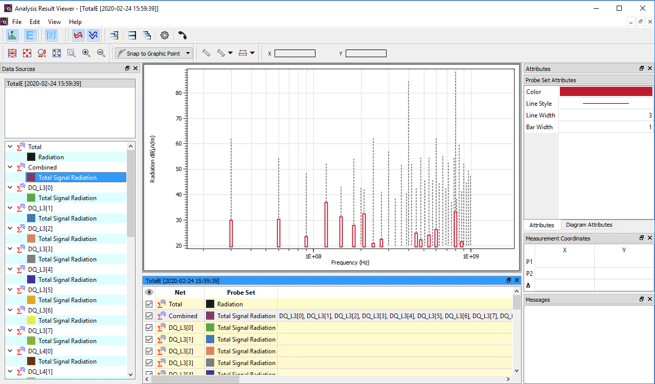This screenshot has height=384, width=655.
Task: Float the TotalE table panel
Action: (508, 280)
